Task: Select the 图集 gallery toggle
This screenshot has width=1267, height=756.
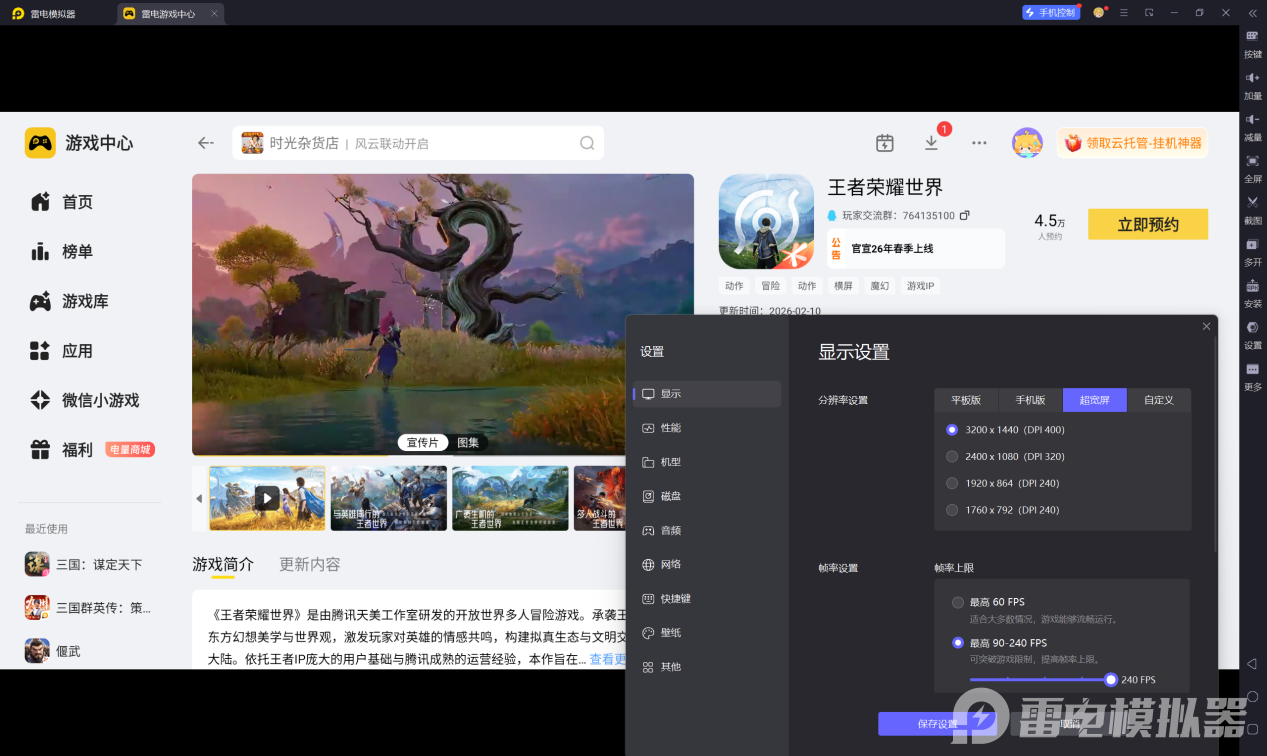Action: point(468,442)
